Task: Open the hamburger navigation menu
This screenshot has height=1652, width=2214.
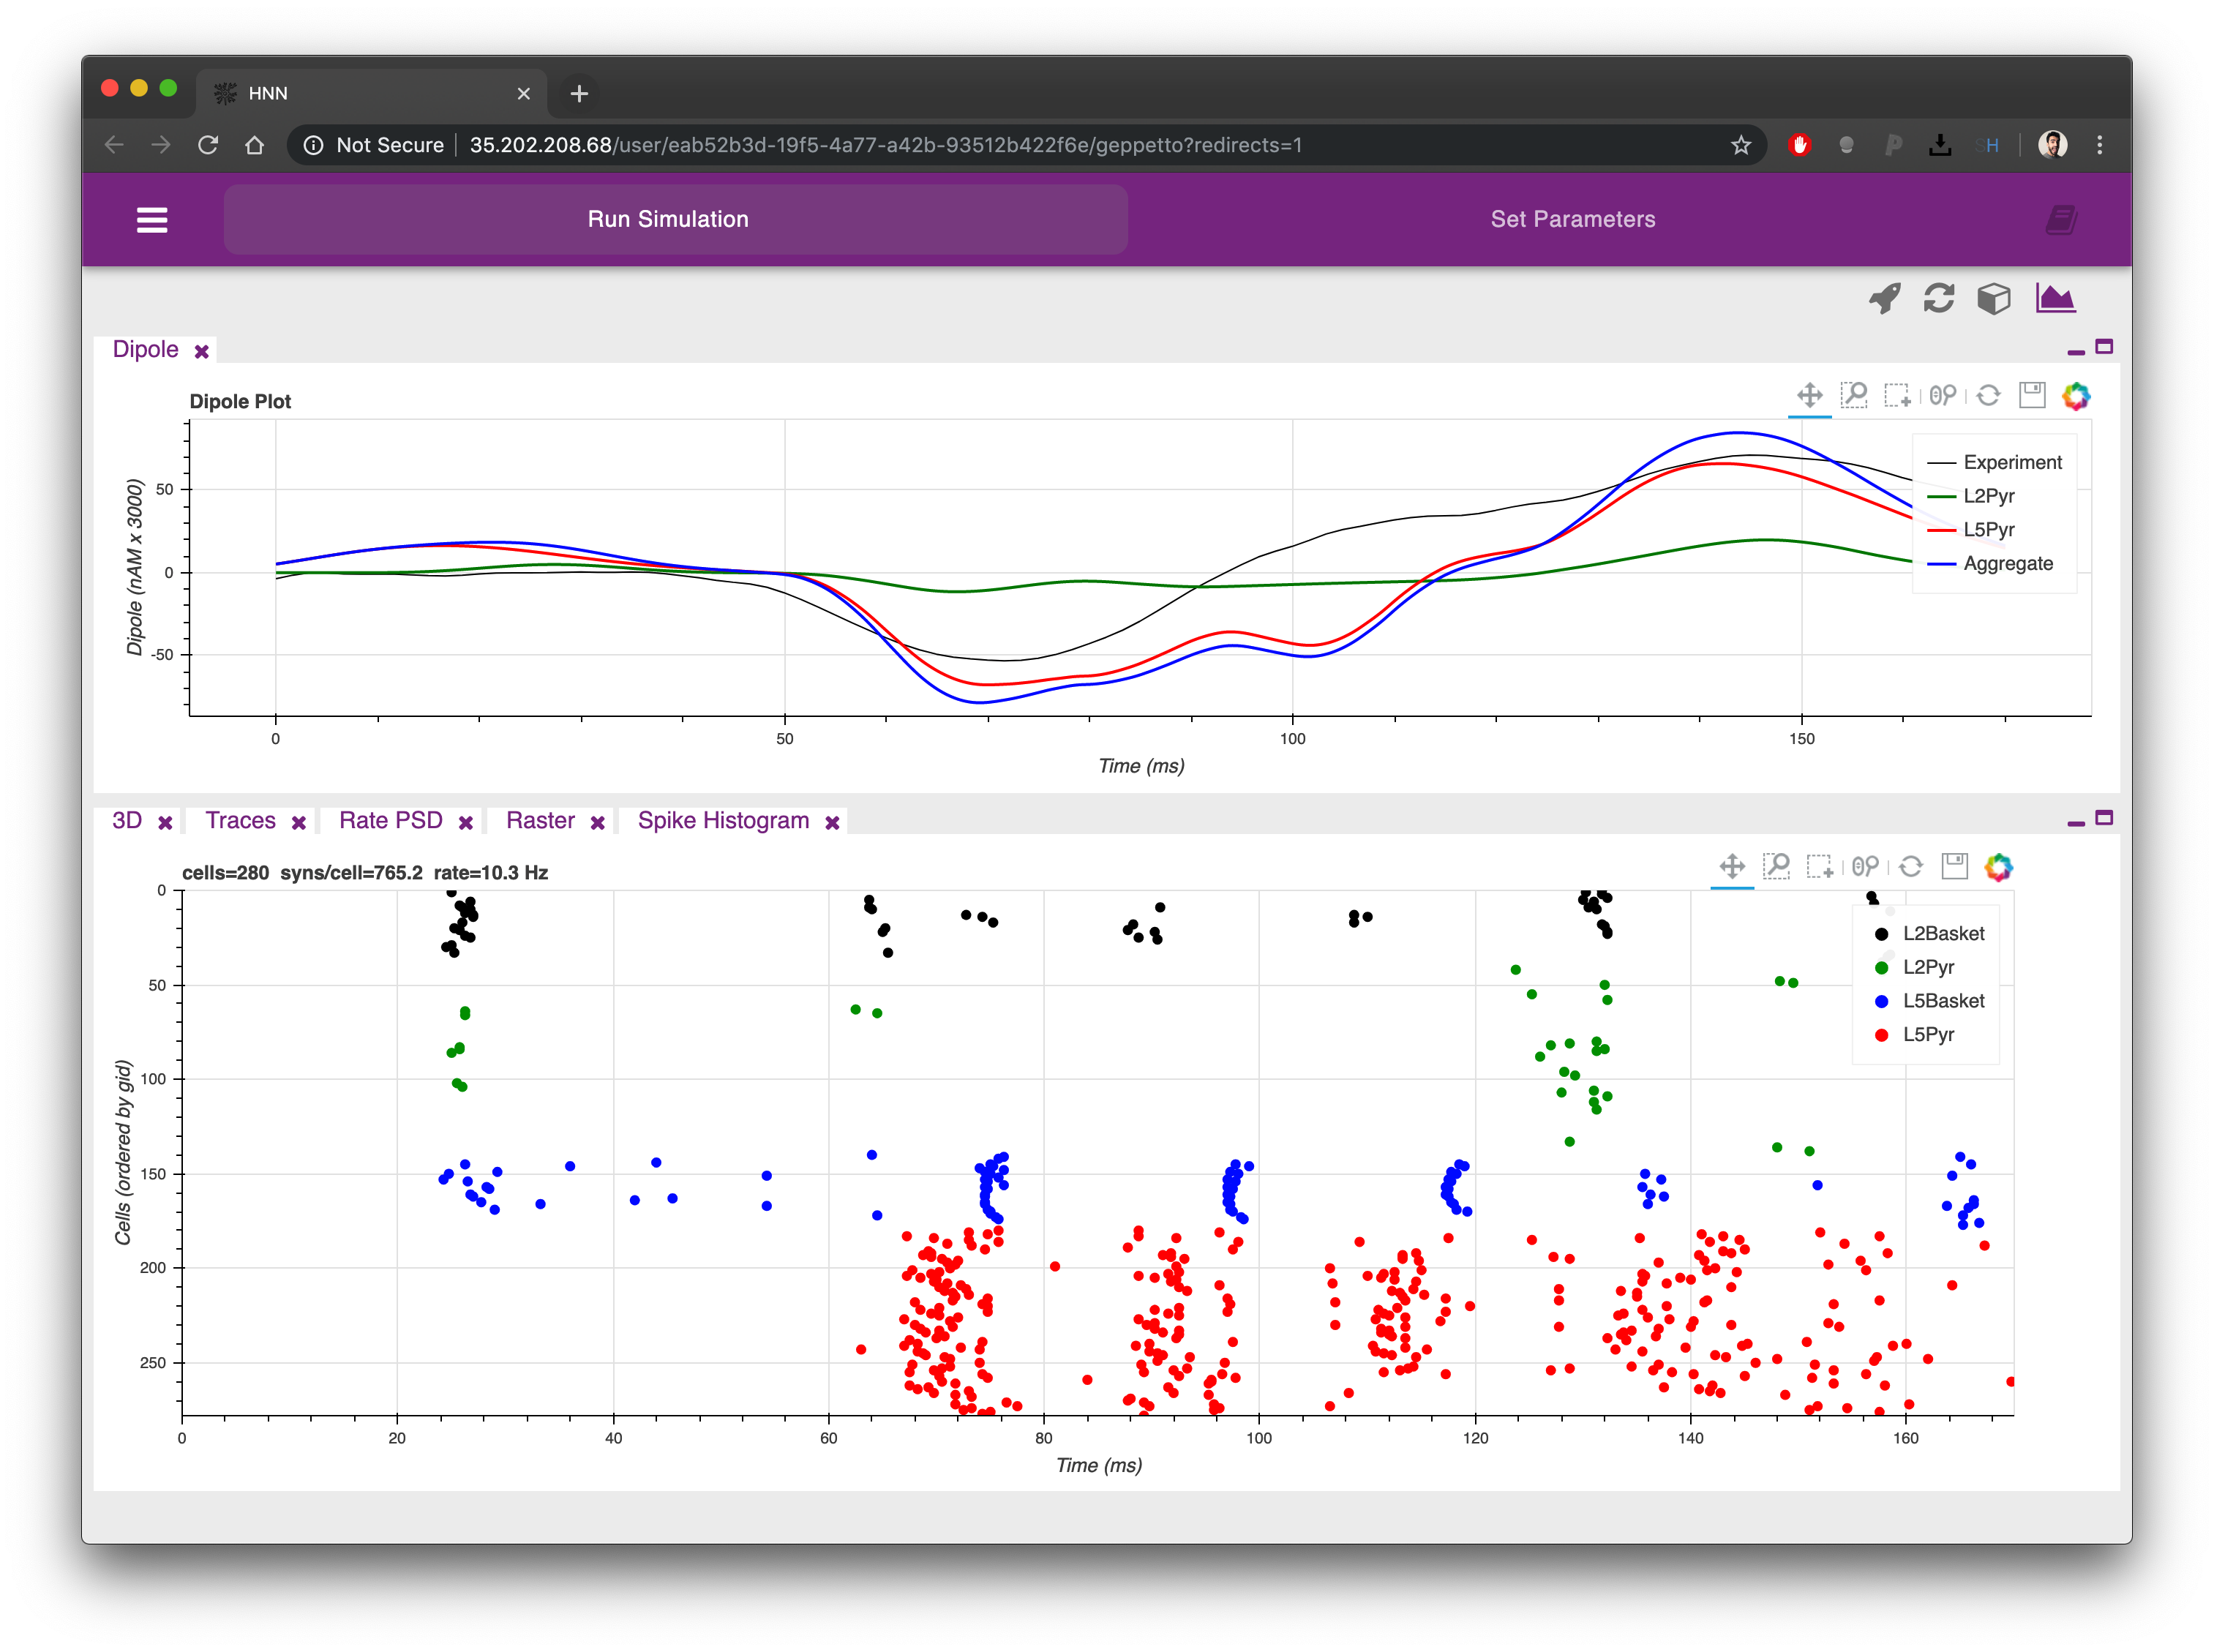Action: (x=152, y=220)
